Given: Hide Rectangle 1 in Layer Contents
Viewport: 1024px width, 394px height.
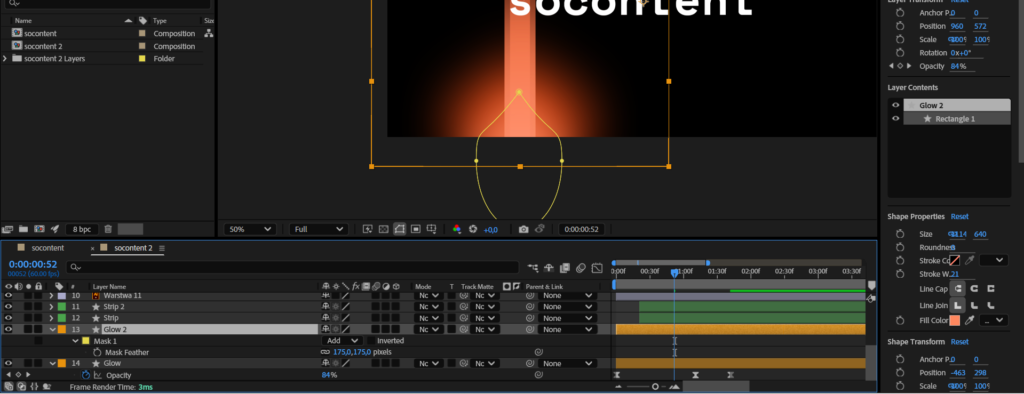Looking at the screenshot, I should click(895, 118).
